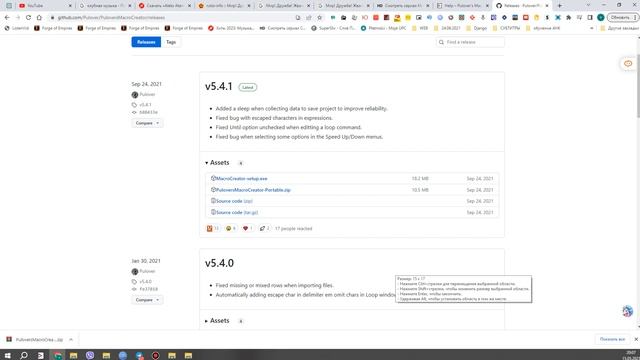Open v5.4.1 release title
The image size is (640, 360).
(219, 87)
